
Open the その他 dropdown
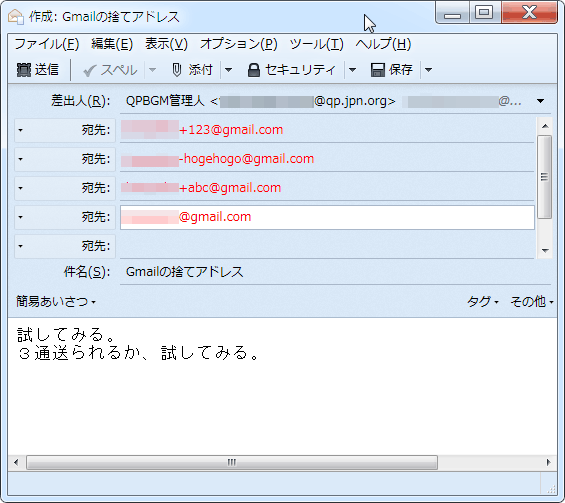(531, 302)
